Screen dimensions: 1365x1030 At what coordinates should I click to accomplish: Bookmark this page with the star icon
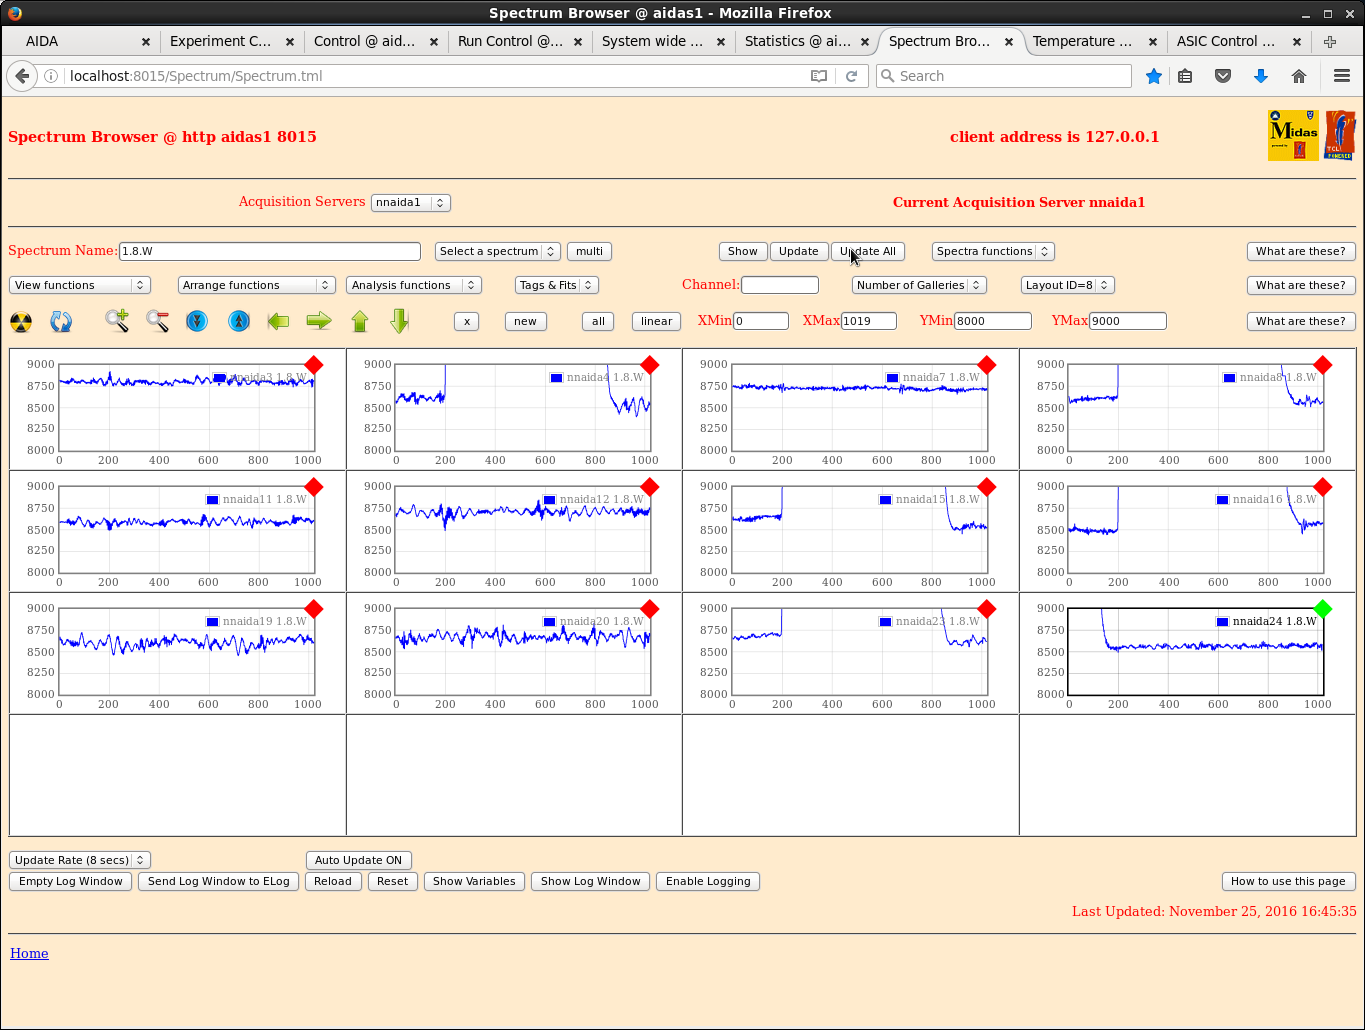1154,76
